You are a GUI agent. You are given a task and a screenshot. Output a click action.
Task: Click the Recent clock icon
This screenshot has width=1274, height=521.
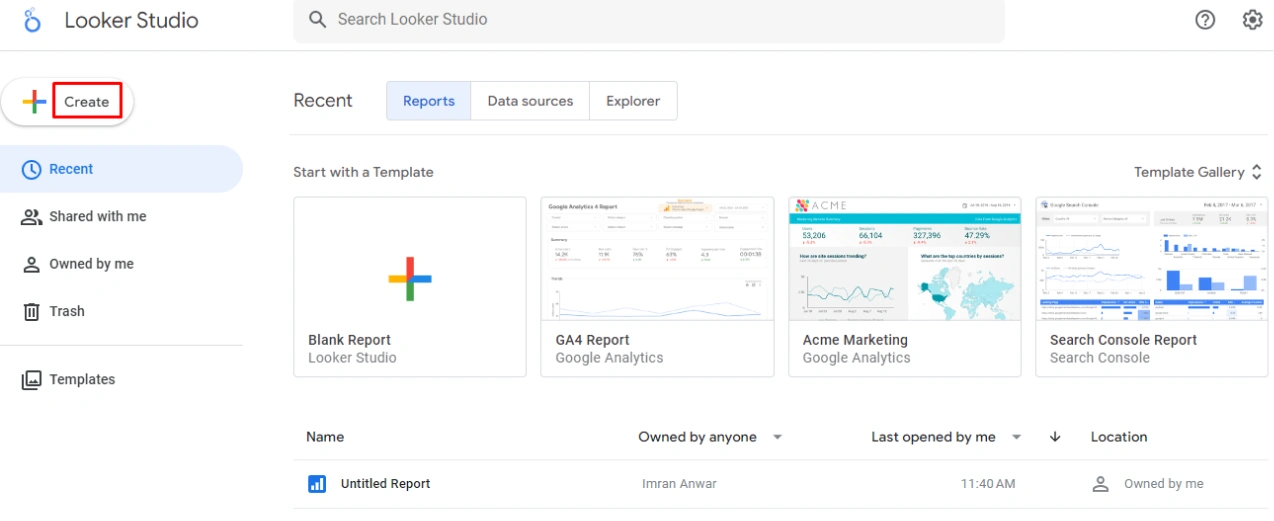(32, 169)
